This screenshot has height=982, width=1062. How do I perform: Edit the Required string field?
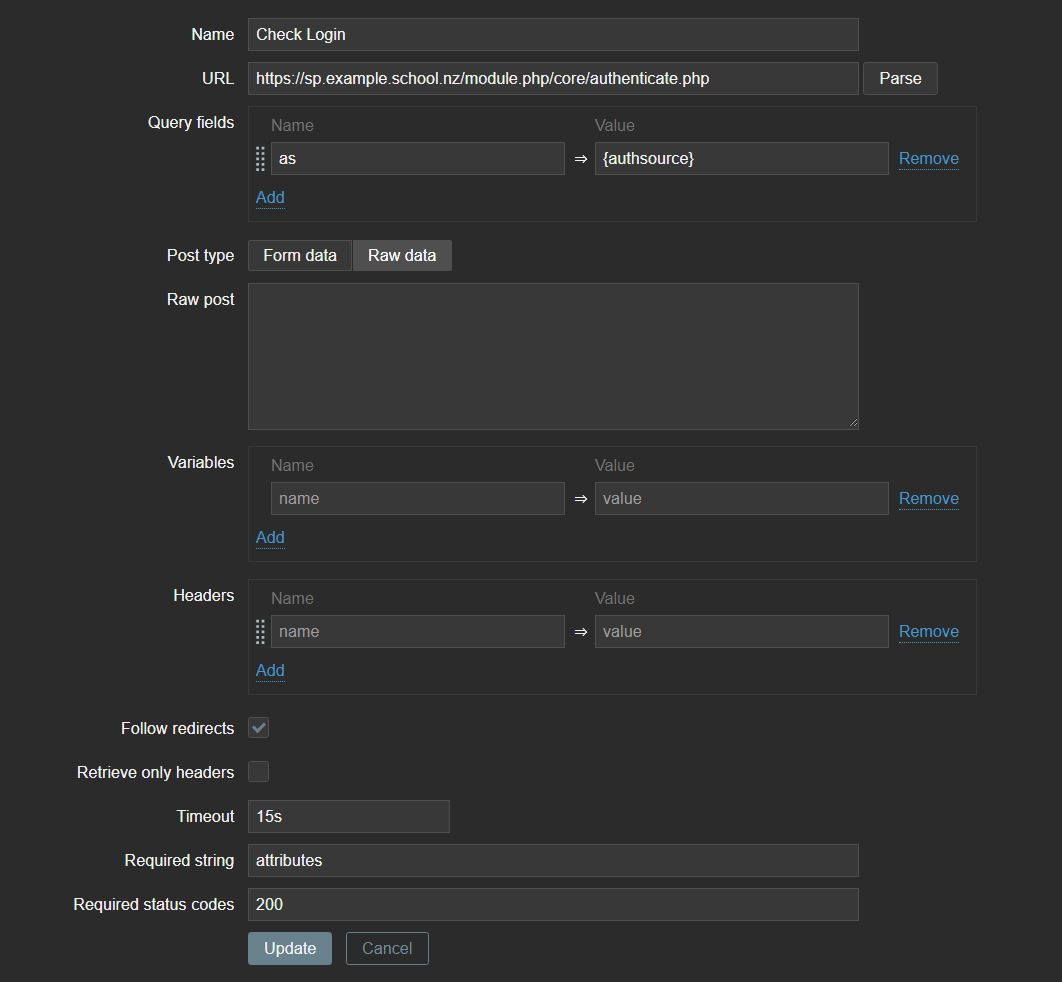point(553,861)
